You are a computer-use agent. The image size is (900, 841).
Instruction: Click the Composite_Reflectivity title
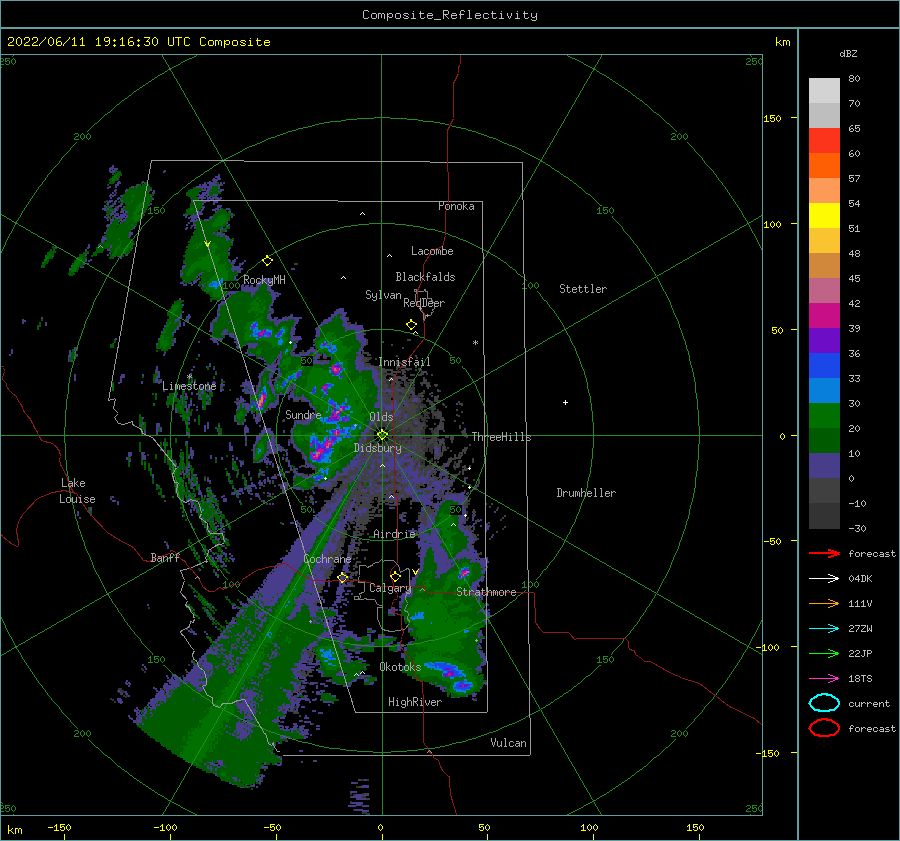[x=450, y=15]
